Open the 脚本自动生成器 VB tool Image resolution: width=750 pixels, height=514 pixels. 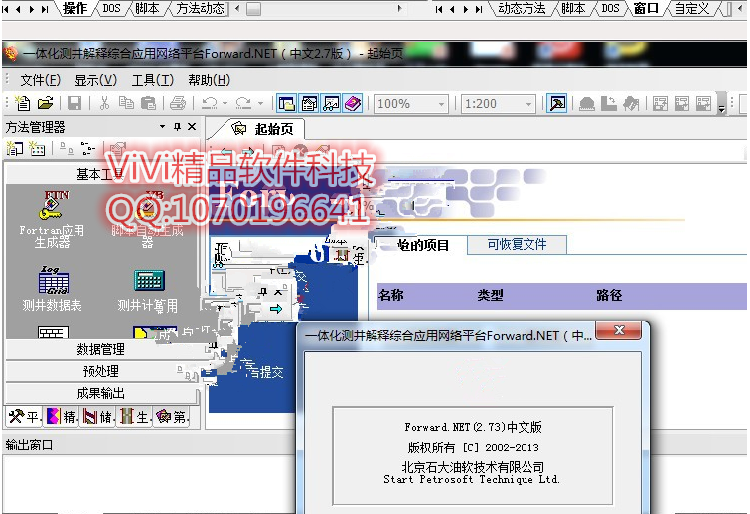pyautogui.click(x=147, y=219)
